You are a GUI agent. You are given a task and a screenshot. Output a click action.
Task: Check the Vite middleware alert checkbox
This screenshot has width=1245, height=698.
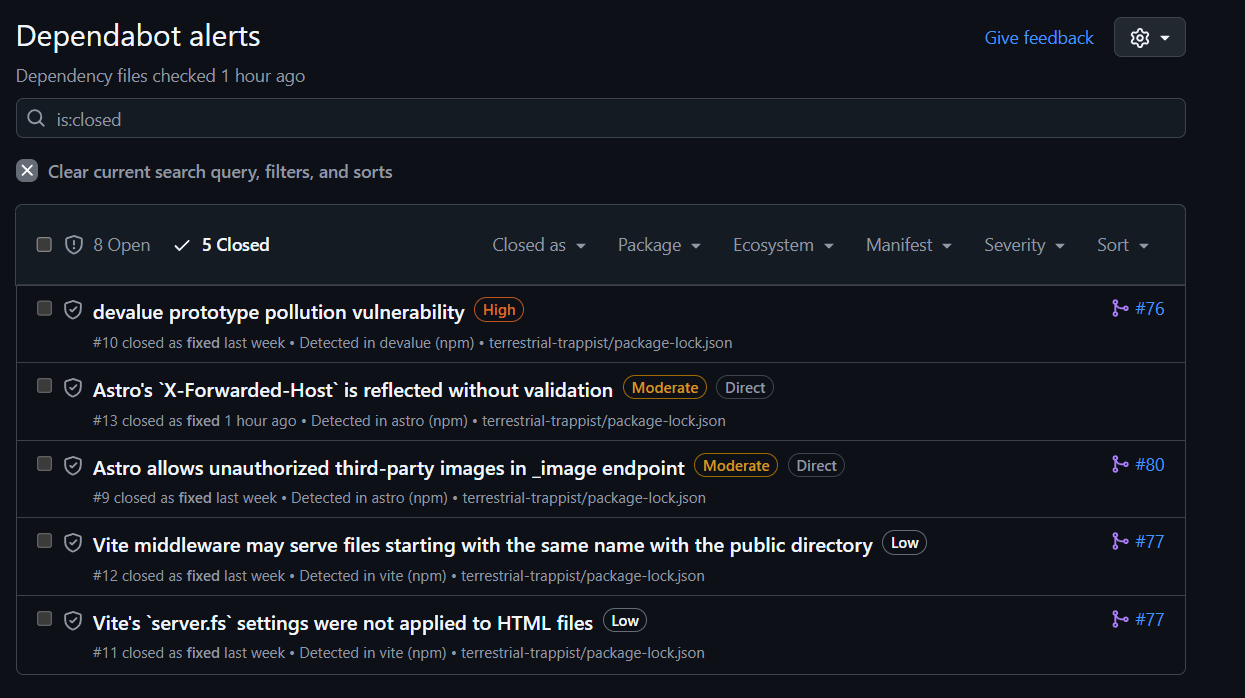point(44,541)
